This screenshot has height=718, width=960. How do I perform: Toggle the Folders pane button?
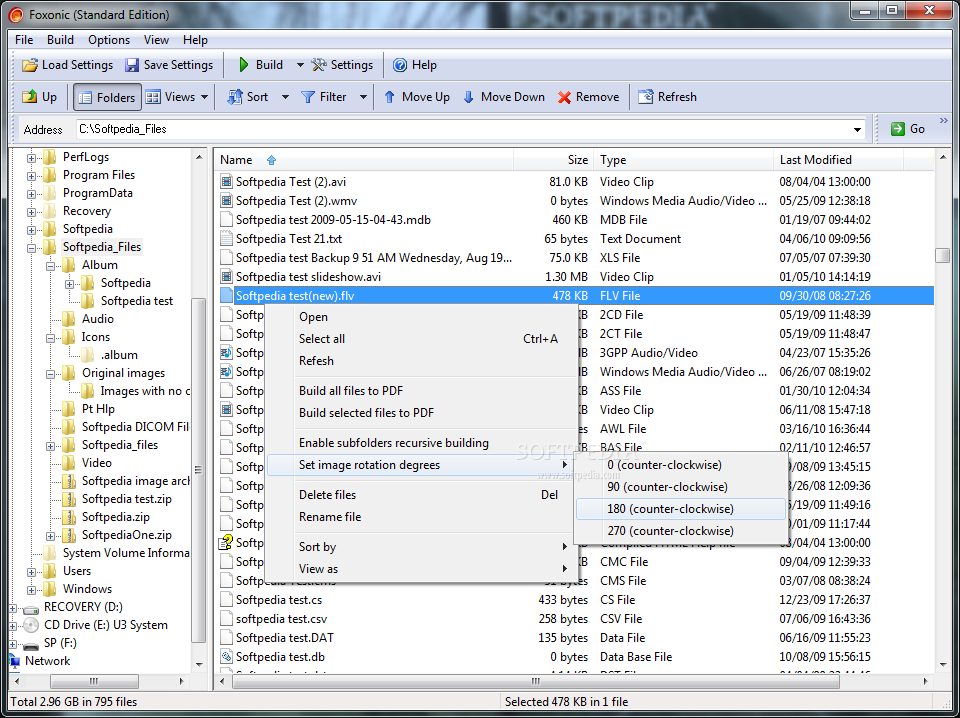[107, 97]
